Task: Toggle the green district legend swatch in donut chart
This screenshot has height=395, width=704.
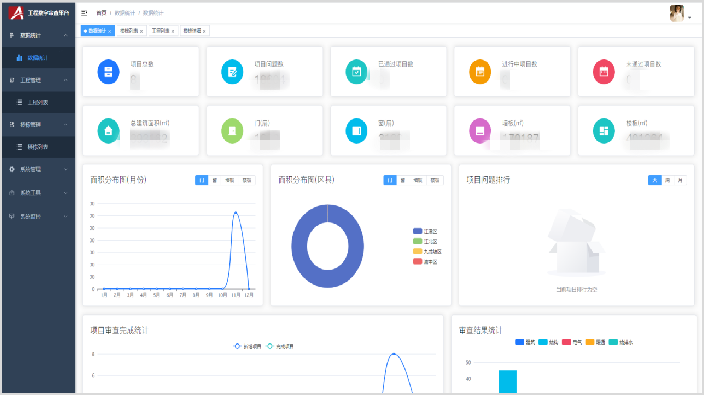Action: coord(418,241)
